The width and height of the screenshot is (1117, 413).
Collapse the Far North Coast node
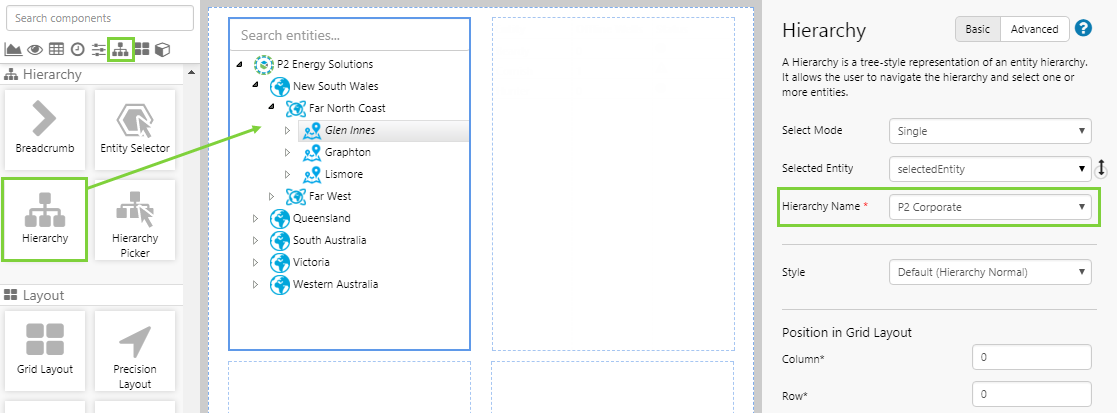coord(271,108)
